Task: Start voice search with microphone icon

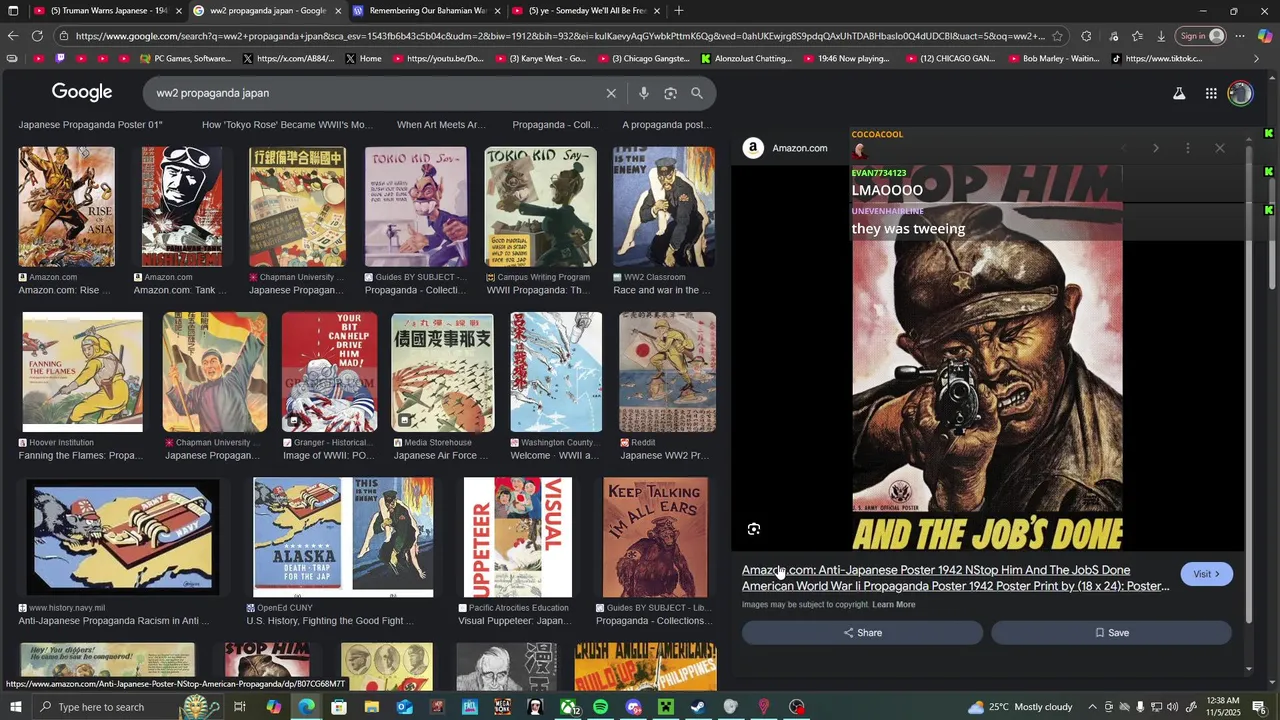Action: (x=644, y=93)
